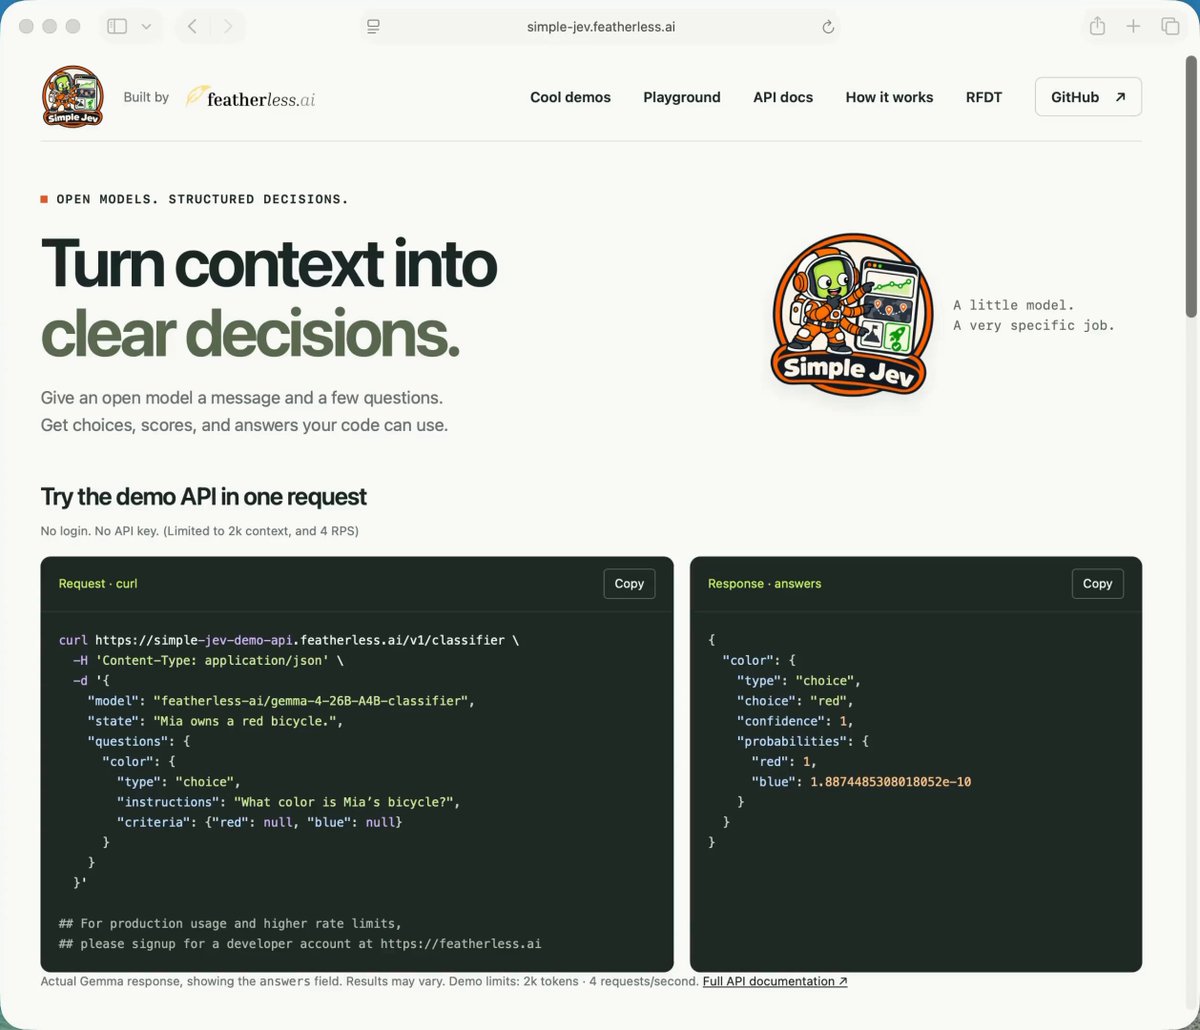Click the GitHub button
This screenshot has width=1200, height=1030.
click(x=1088, y=97)
